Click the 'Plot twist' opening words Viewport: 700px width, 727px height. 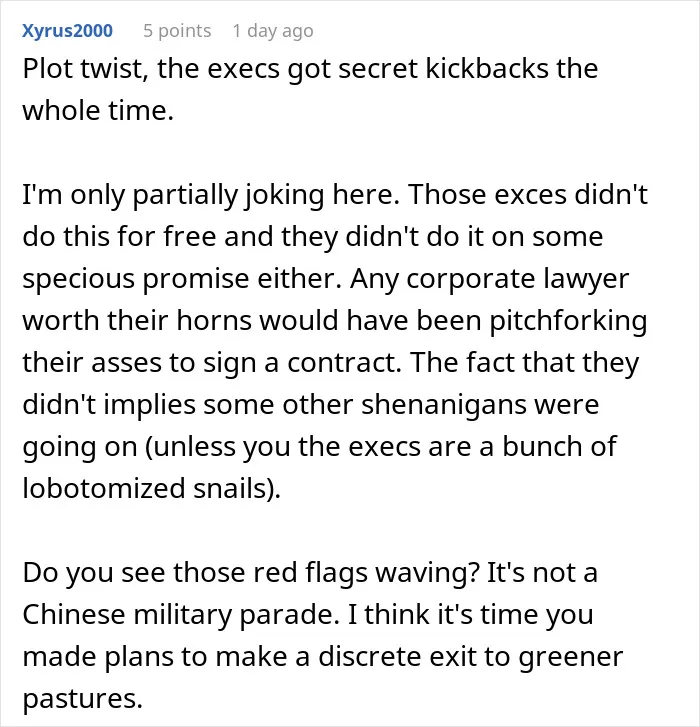click(x=85, y=69)
